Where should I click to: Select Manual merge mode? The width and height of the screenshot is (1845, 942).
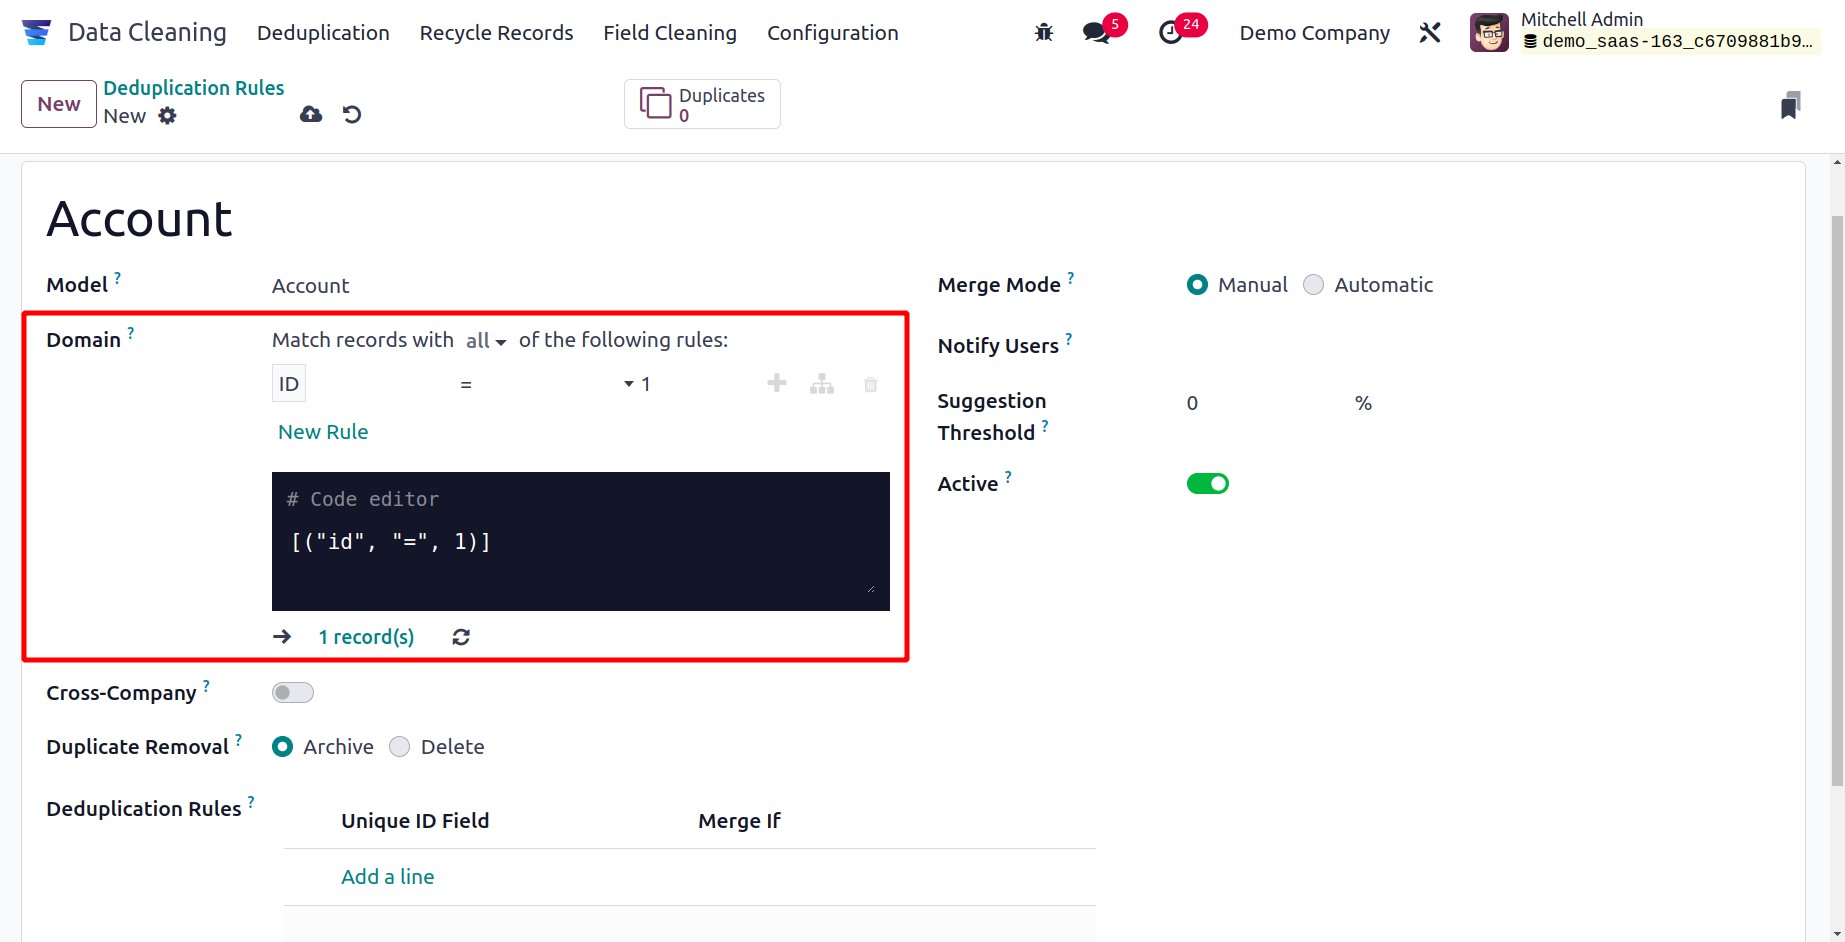1197,285
